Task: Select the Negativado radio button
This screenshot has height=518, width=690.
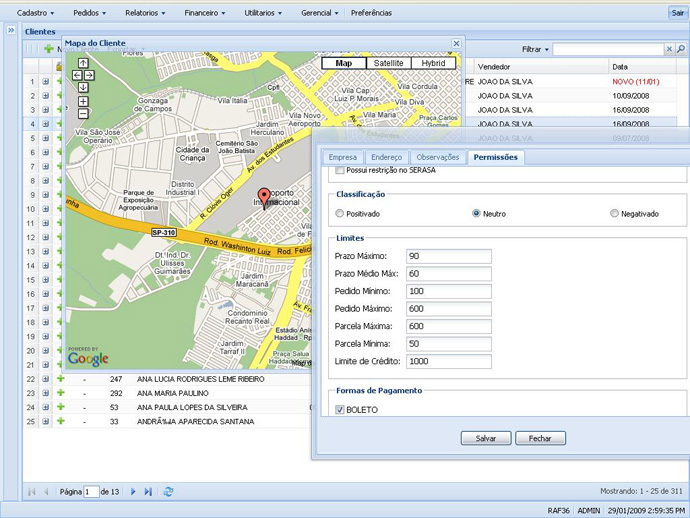Action: [614, 213]
